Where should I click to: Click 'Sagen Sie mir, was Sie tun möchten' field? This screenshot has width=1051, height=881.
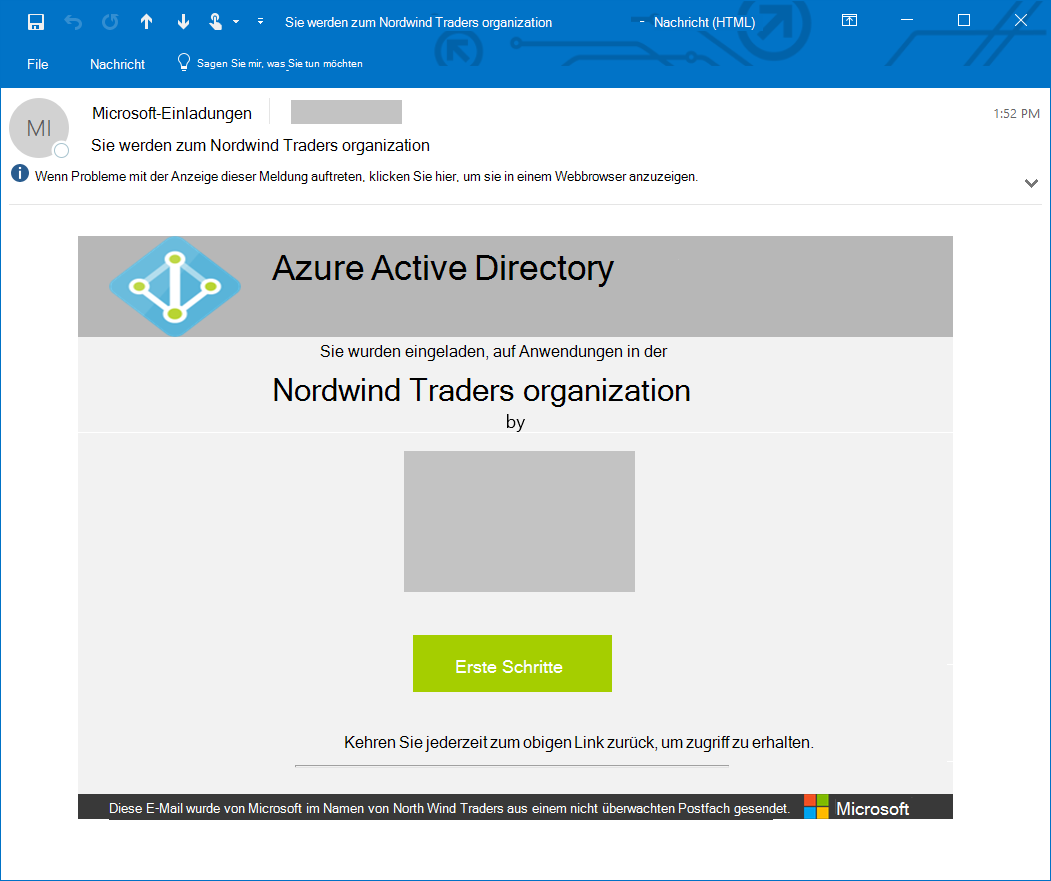[280, 64]
